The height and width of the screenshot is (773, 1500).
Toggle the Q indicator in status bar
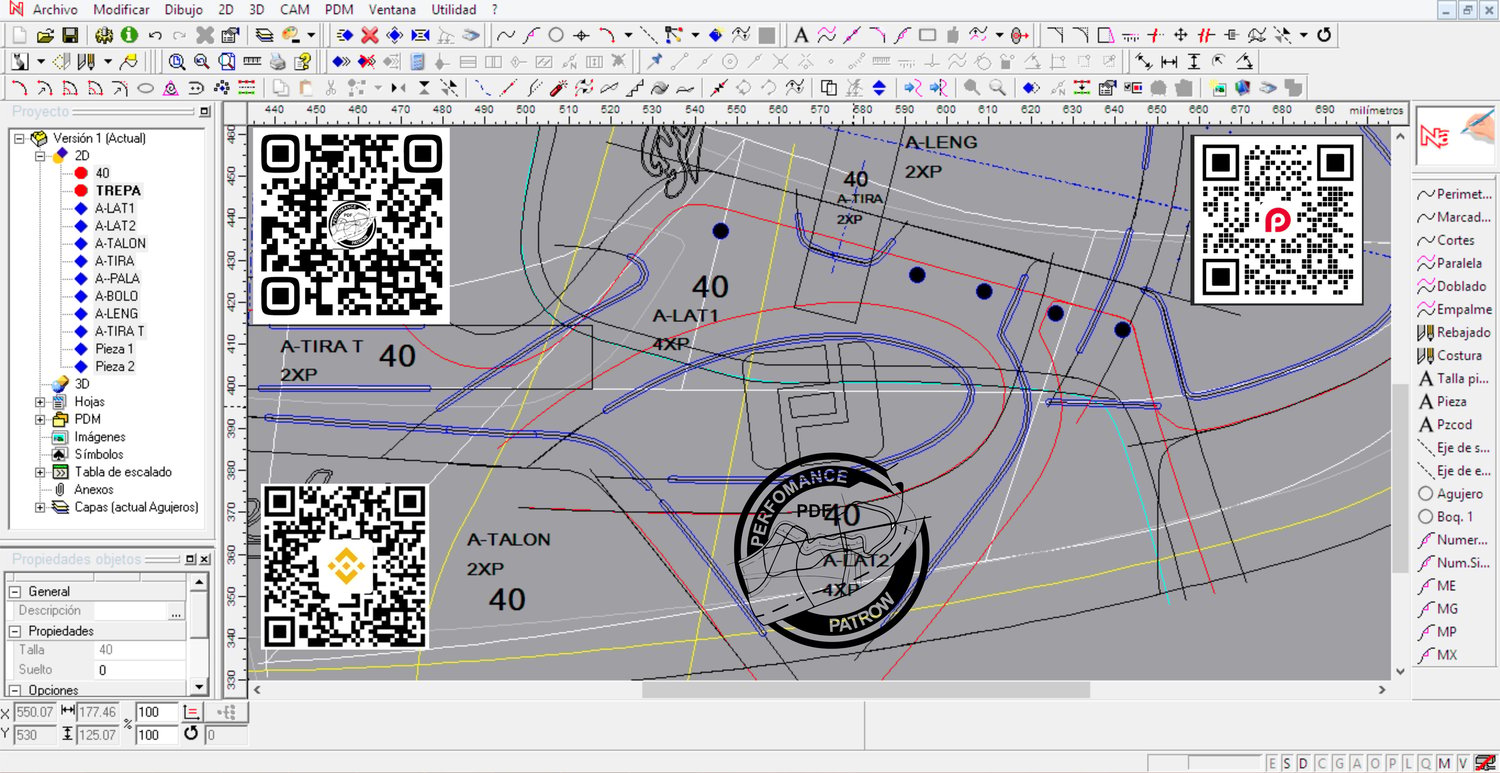(x=1424, y=764)
